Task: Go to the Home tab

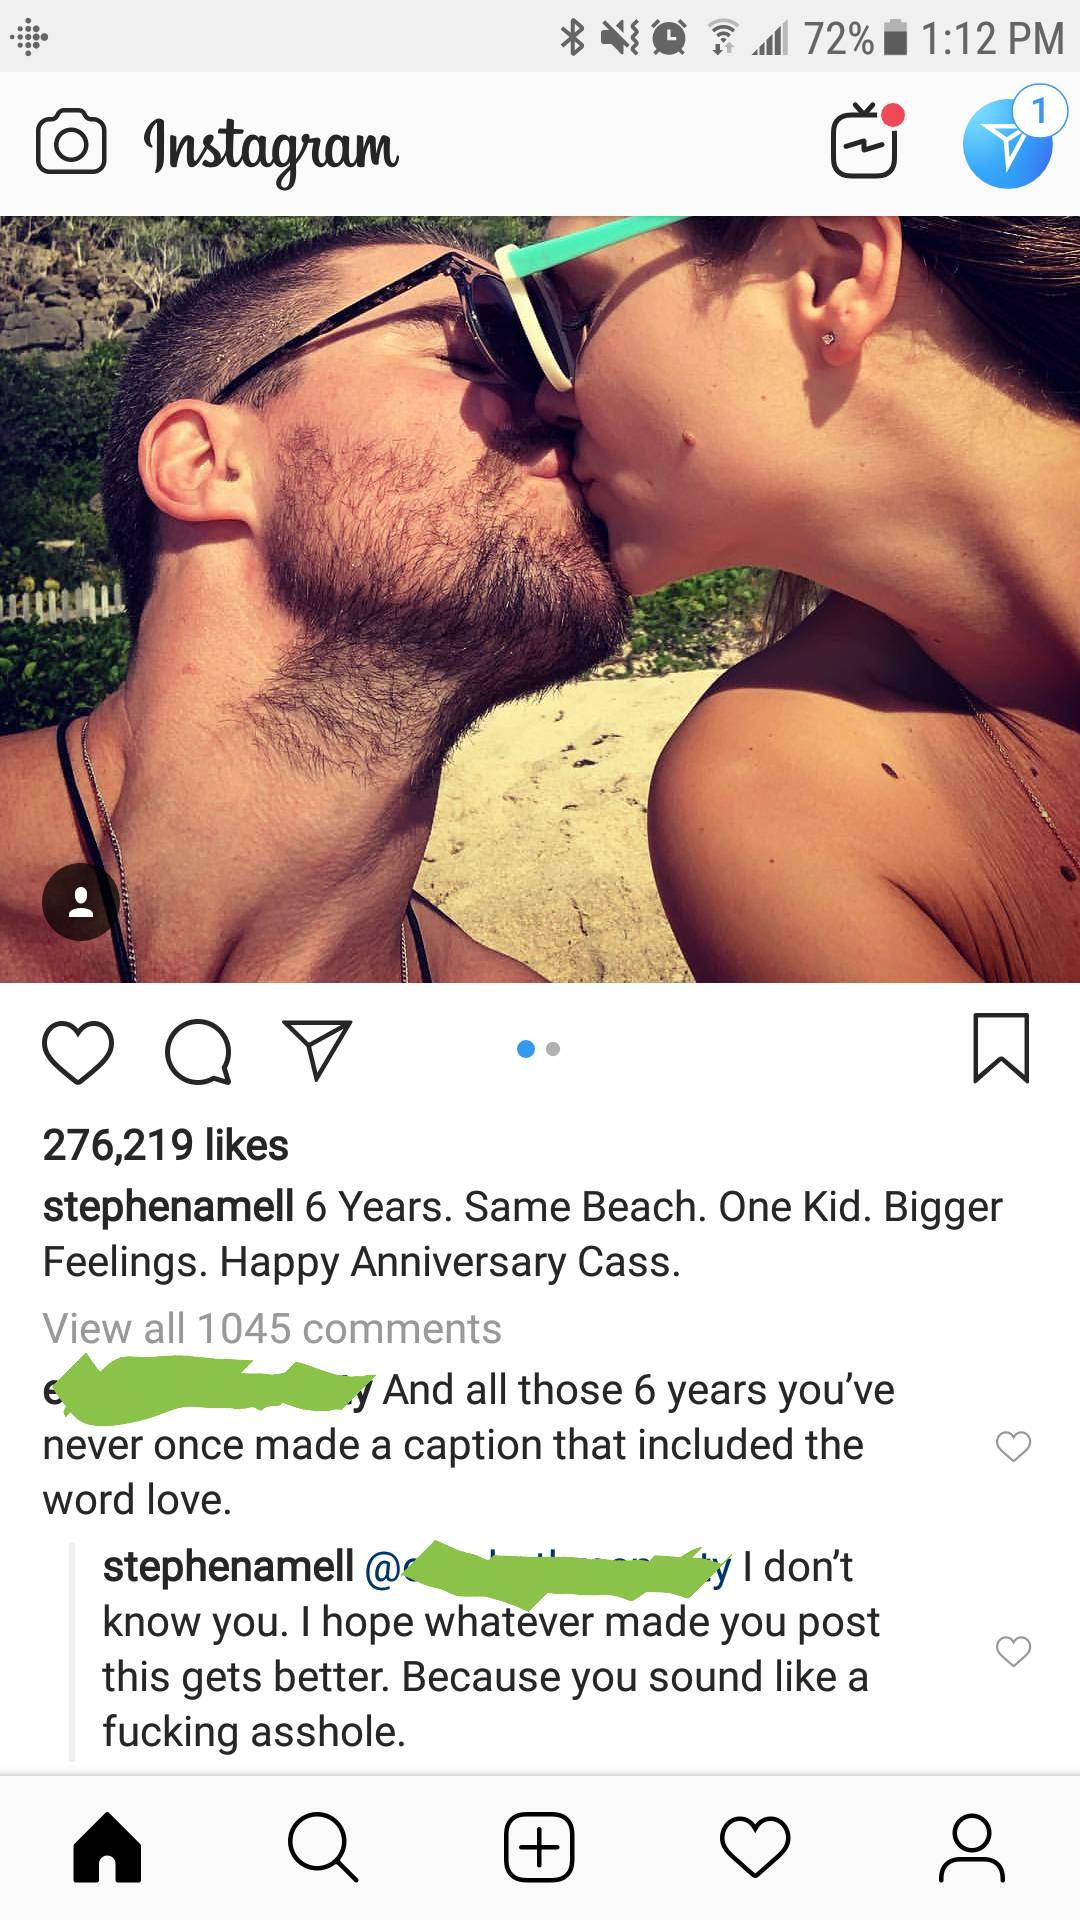Action: pos(108,1847)
